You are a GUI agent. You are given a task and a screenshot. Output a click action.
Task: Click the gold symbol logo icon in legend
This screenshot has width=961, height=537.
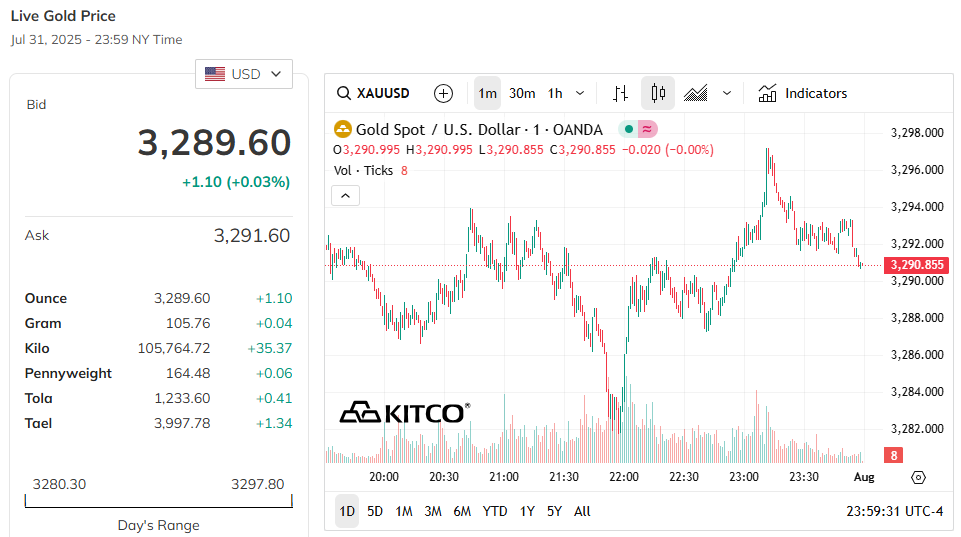pyautogui.click(x=342, y=129)
